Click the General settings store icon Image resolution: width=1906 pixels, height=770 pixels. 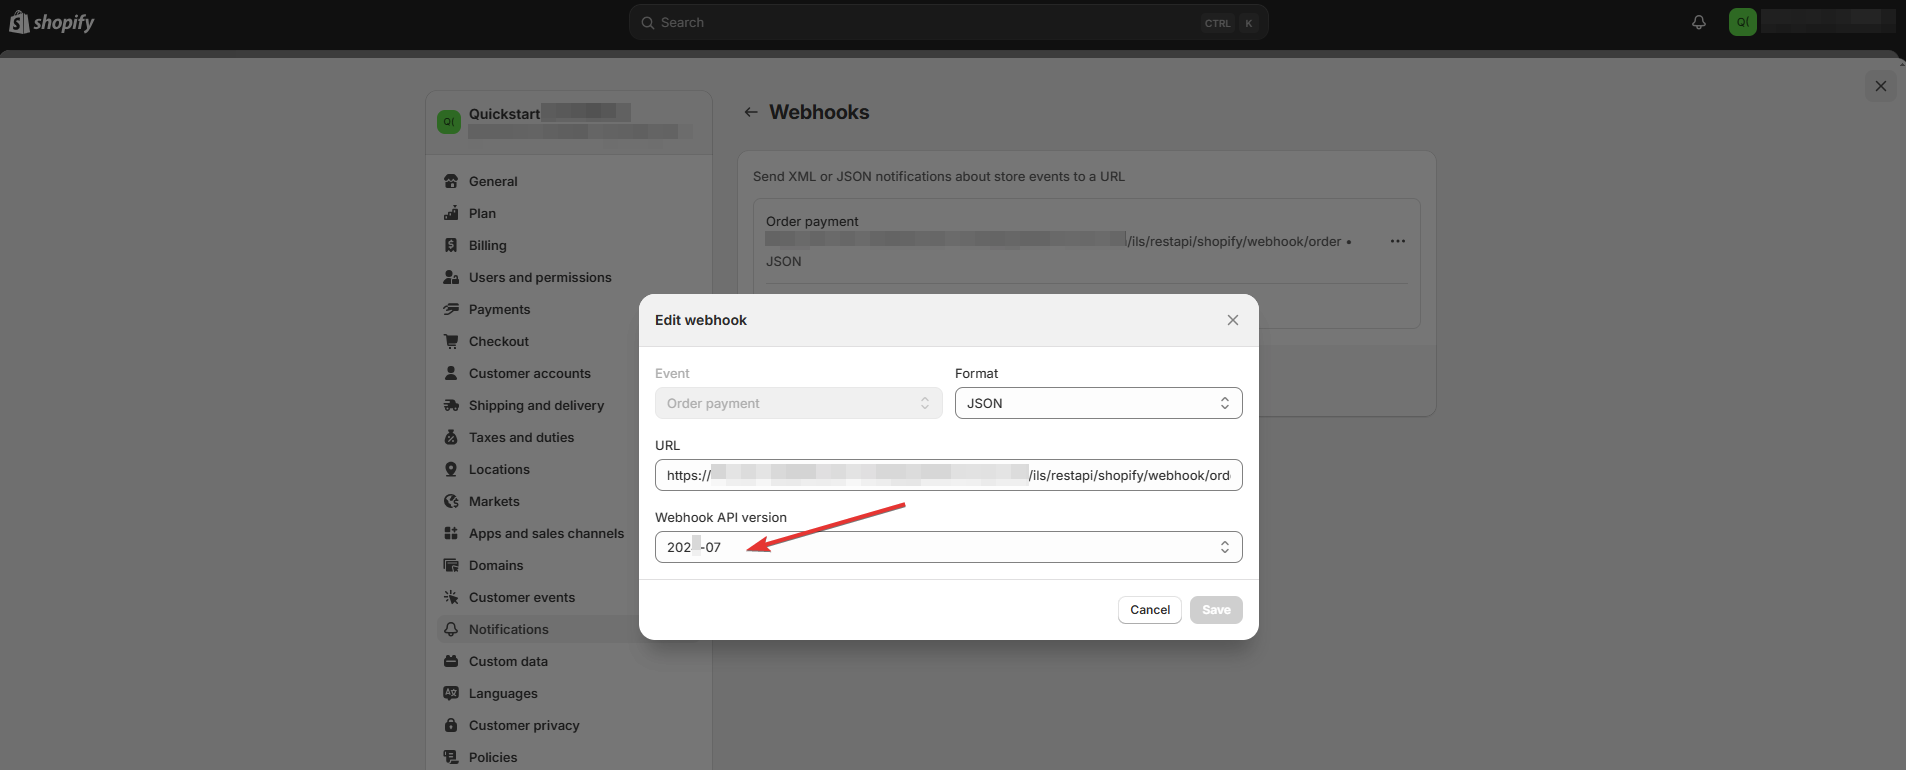point(451,181)
